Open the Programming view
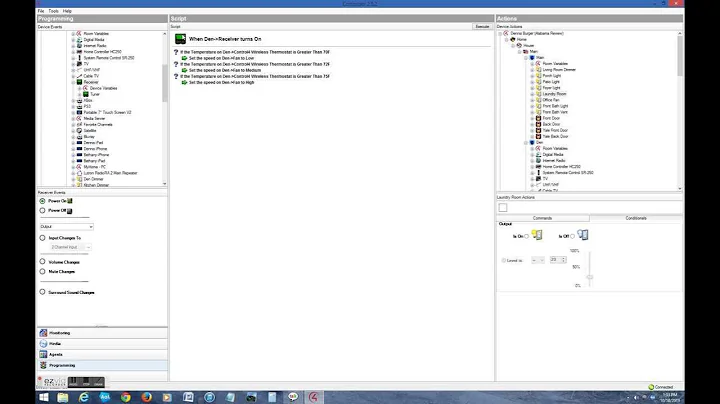The height and width of the screenshot is (404, 720). tap(102, 365)
